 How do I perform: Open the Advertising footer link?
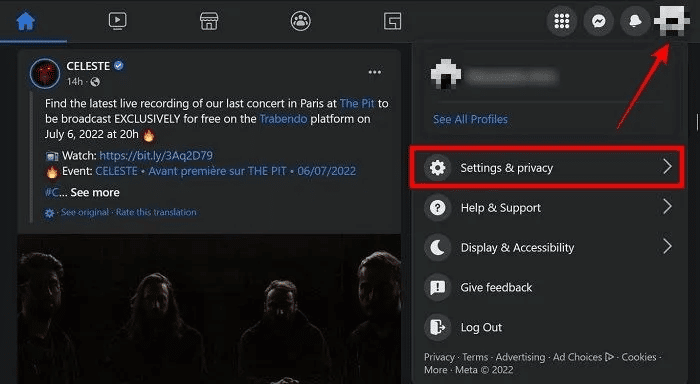520,357
